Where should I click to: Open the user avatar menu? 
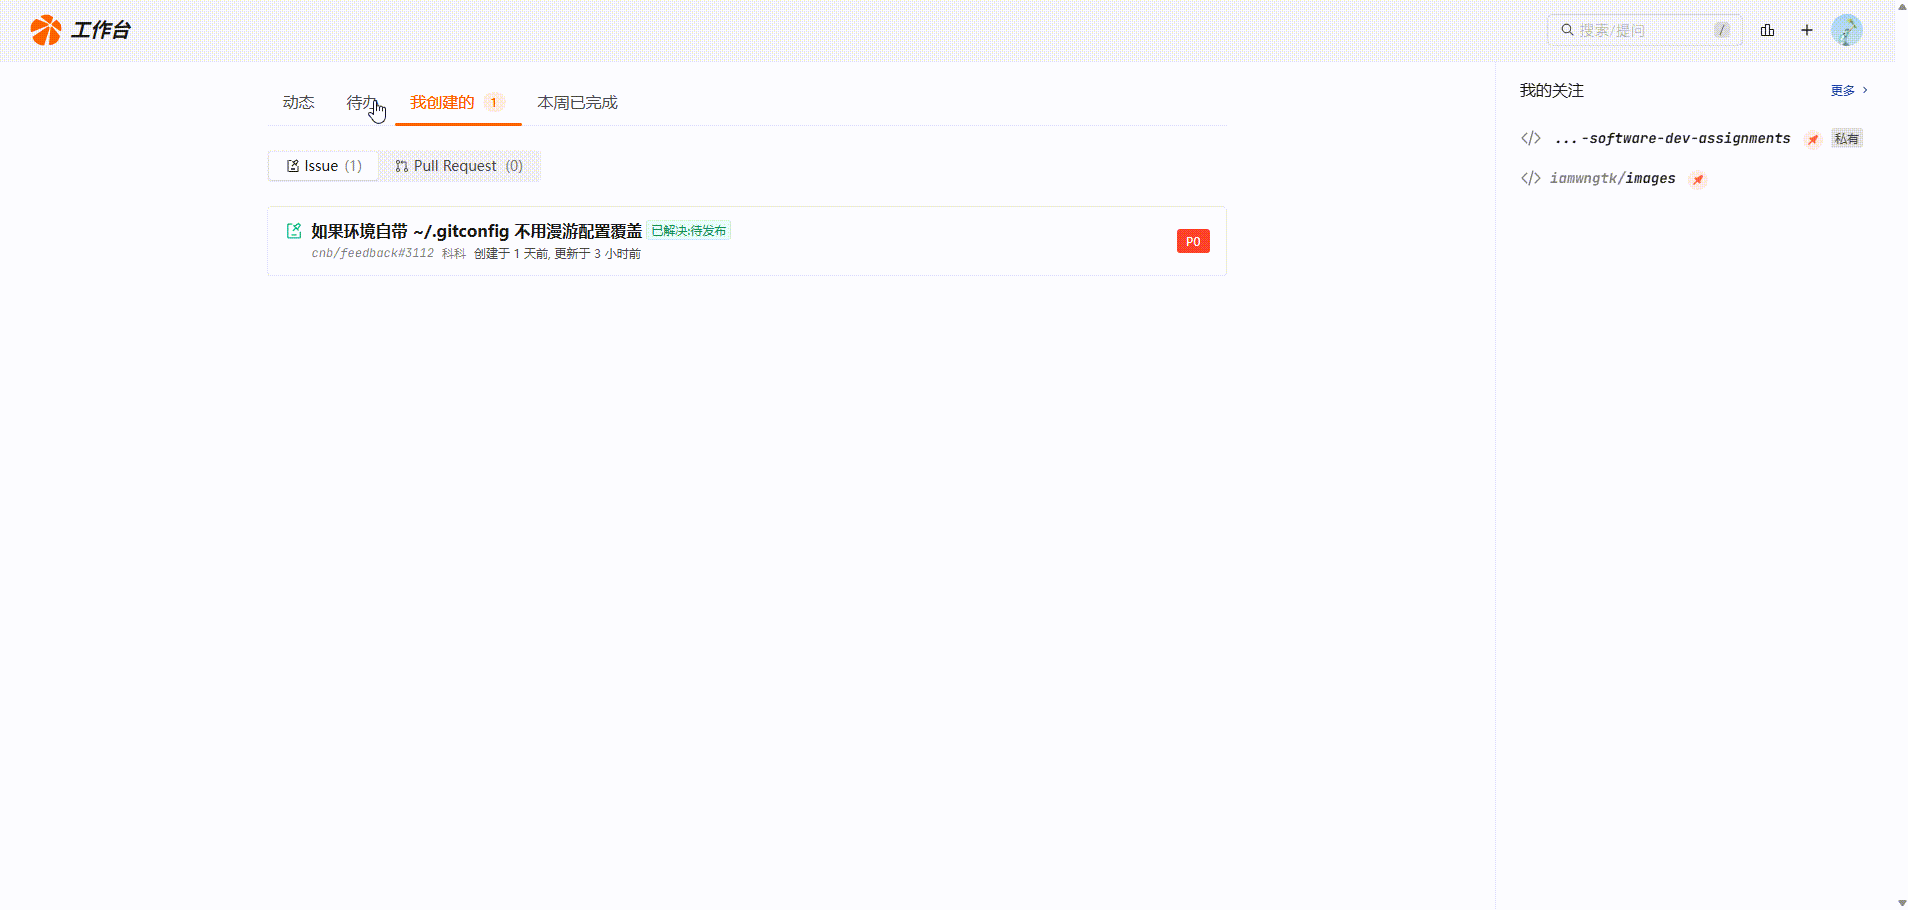click(1847, 30)
